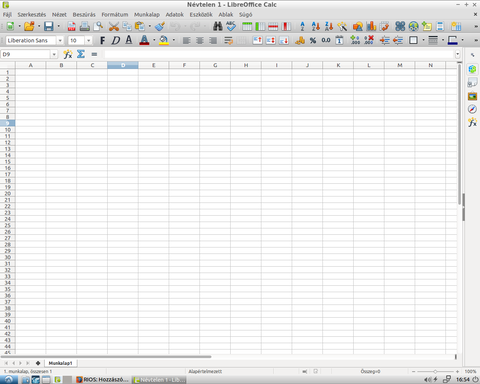Click the Paste clipboard icon
This screenshot has height=384, width=480.
click(x=140, y=26)
